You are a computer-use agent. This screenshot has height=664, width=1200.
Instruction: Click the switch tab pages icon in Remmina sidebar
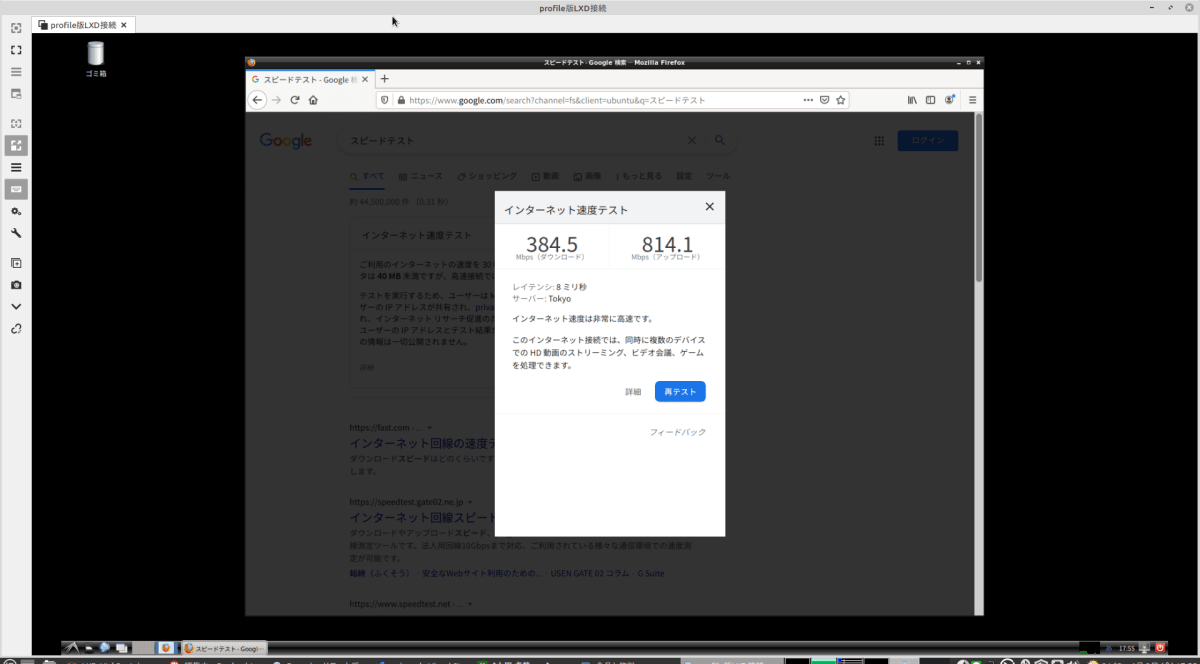(16, 72)
